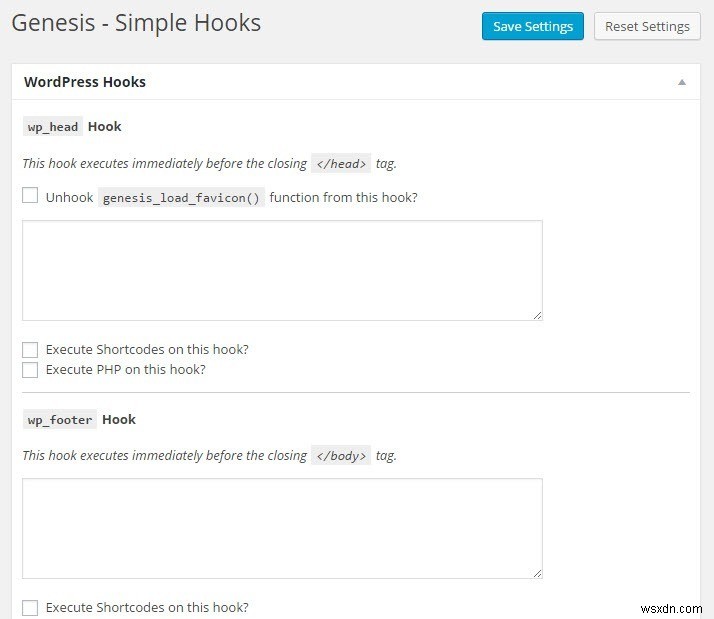Focus the wp_footer hook text area
714x619 pixels.
tap(282, 528)
